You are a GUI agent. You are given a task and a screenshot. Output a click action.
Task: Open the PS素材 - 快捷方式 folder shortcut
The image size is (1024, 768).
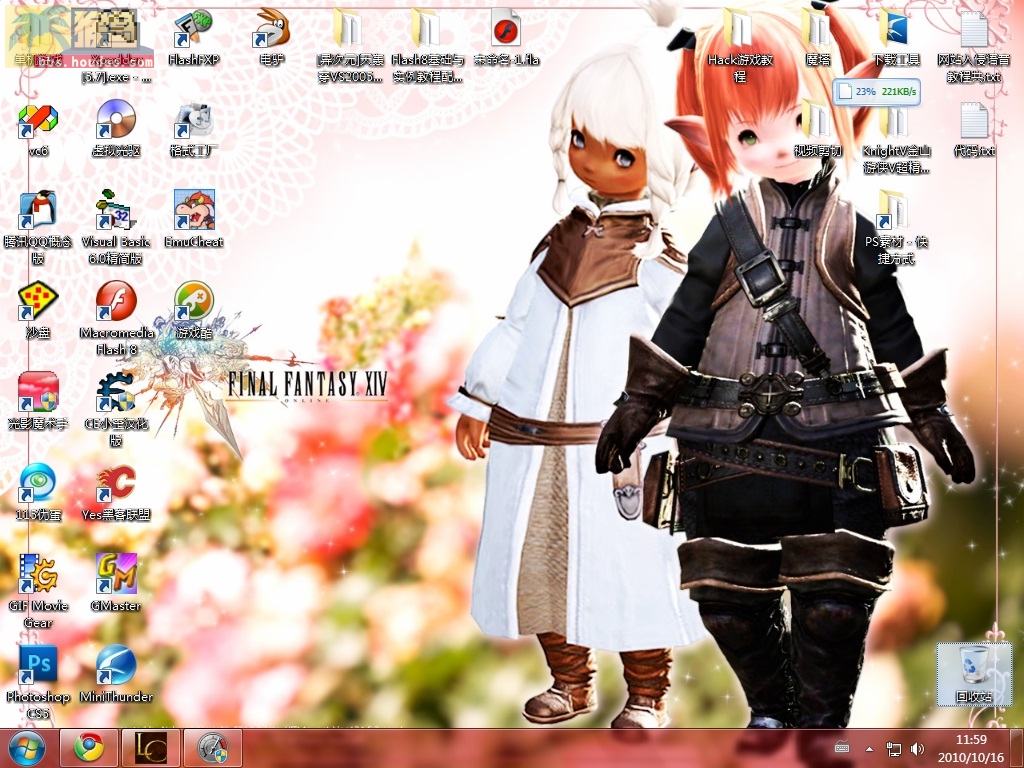[x=896, y=229]
